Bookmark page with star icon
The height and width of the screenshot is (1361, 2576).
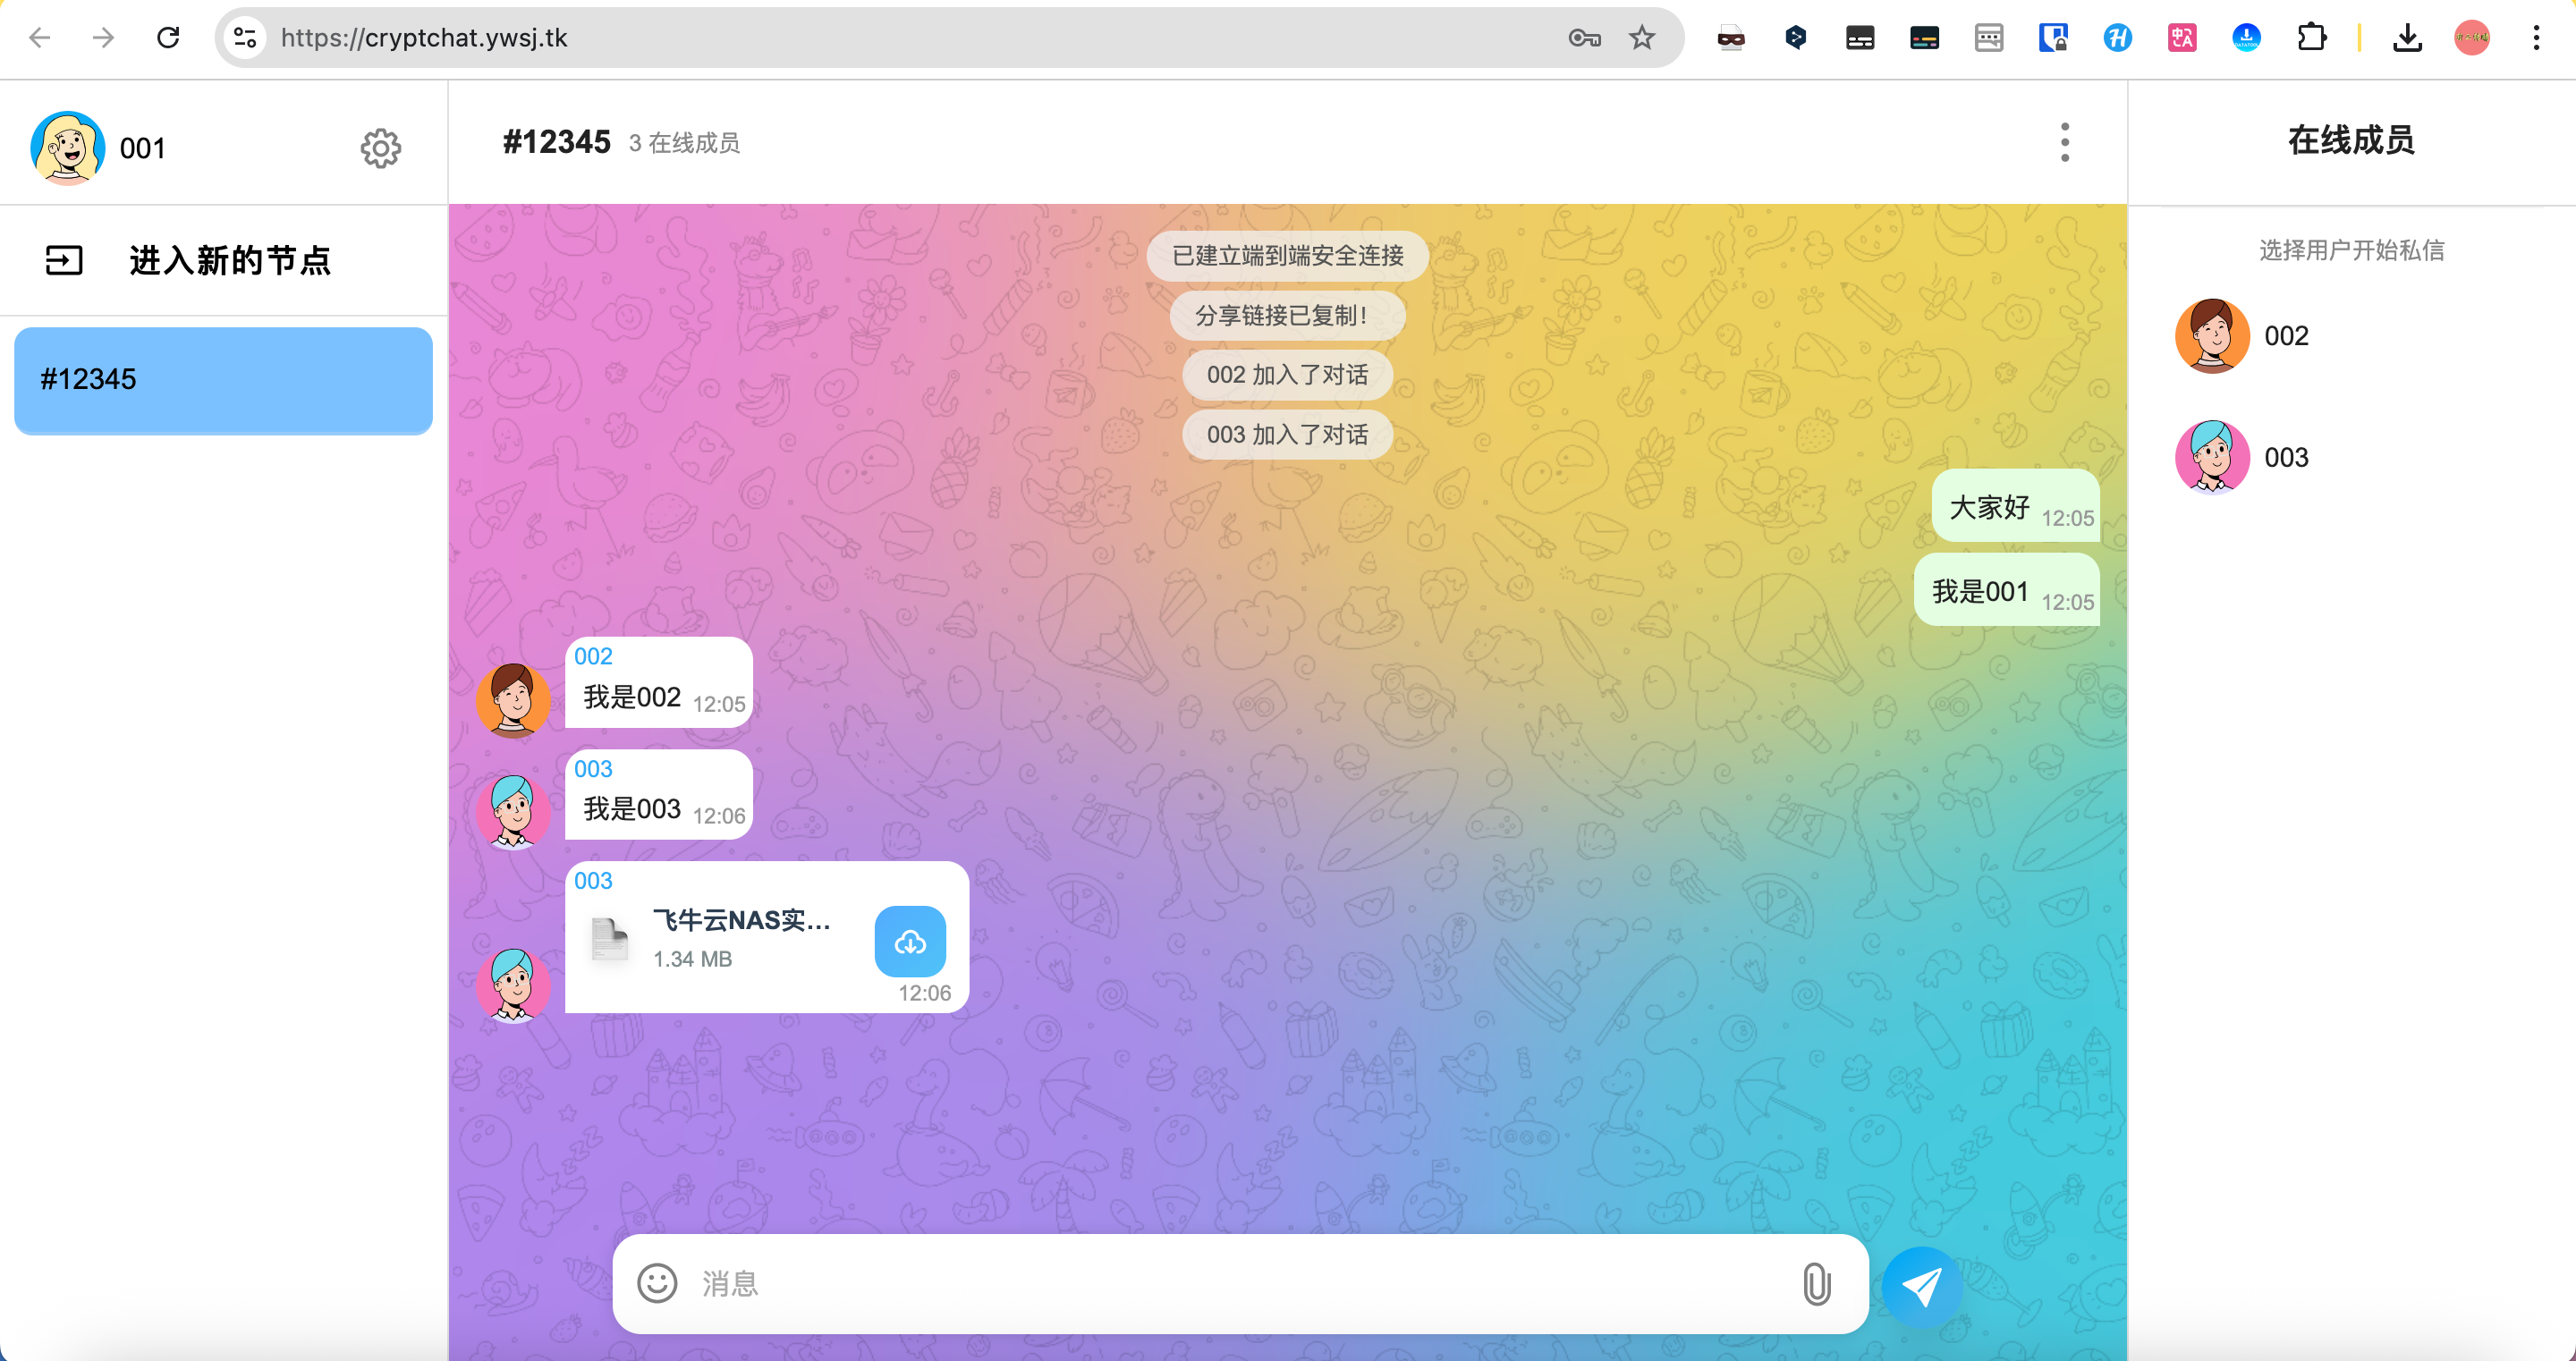point(1642,38)
